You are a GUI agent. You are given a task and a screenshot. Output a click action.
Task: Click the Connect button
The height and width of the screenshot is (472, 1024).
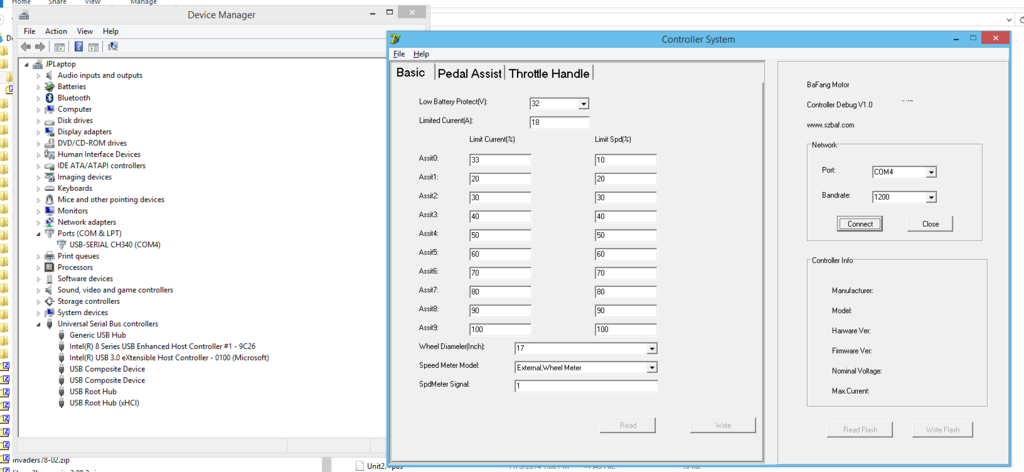coord(860,224)
